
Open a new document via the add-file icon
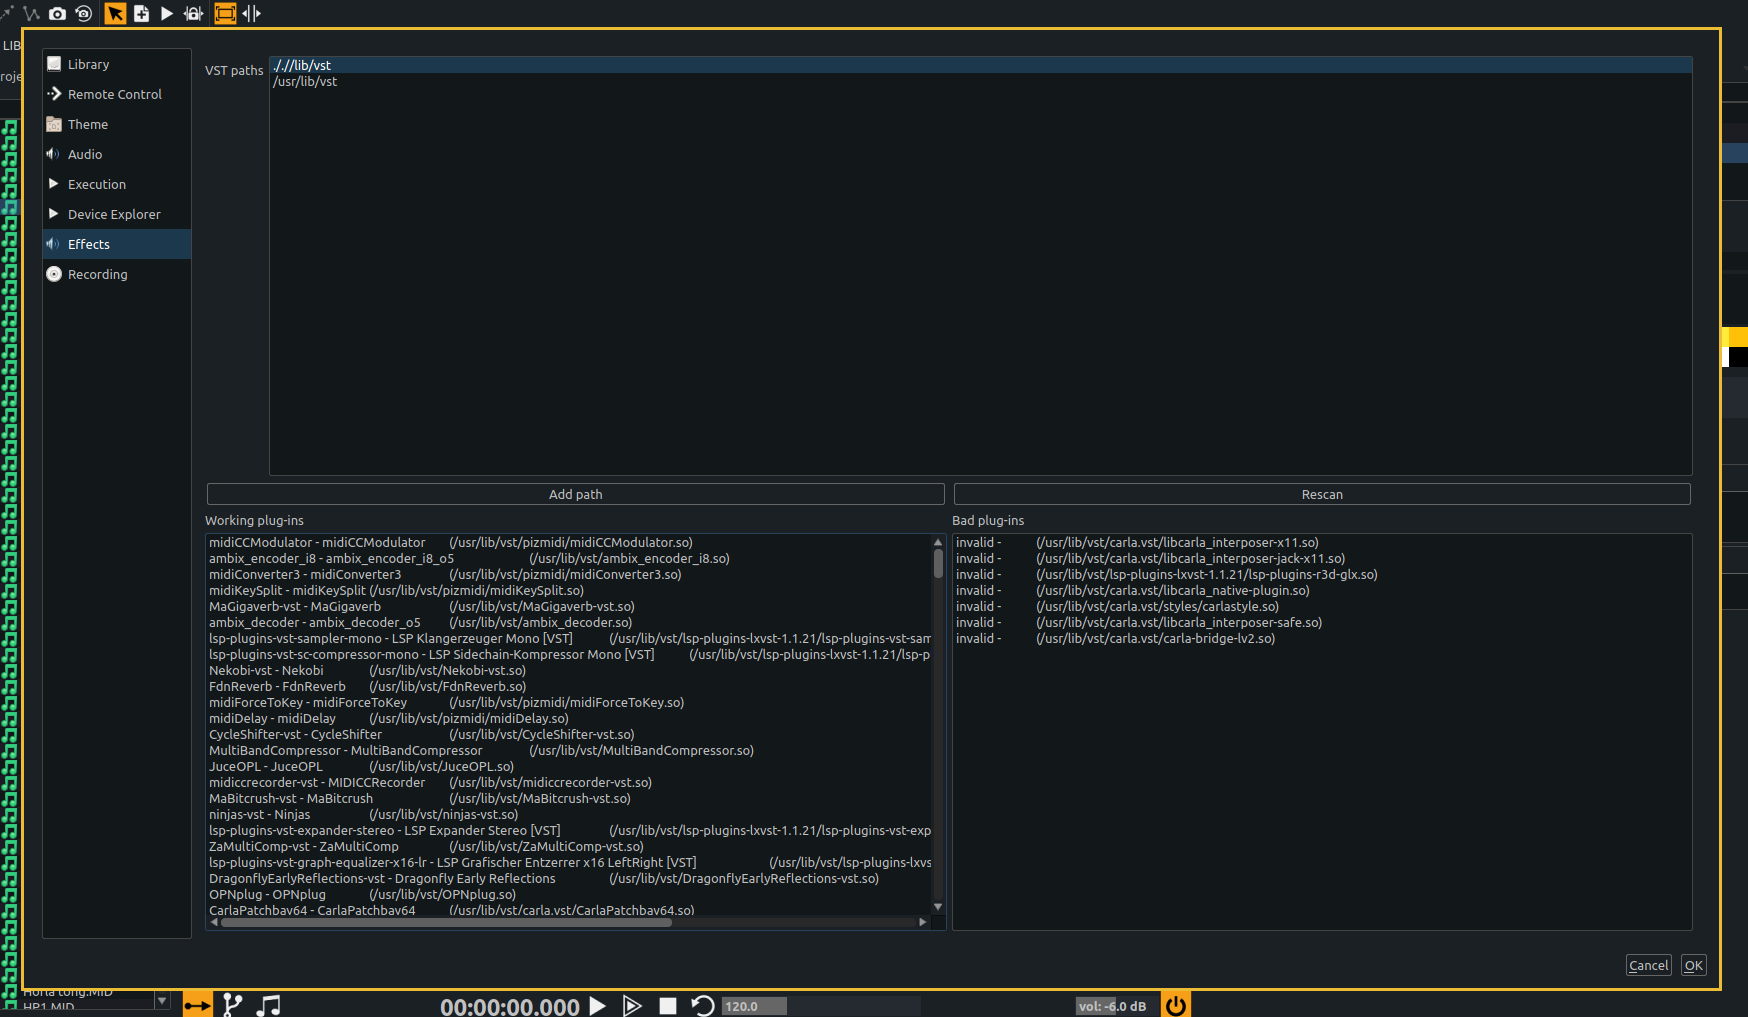click(141, 13)
